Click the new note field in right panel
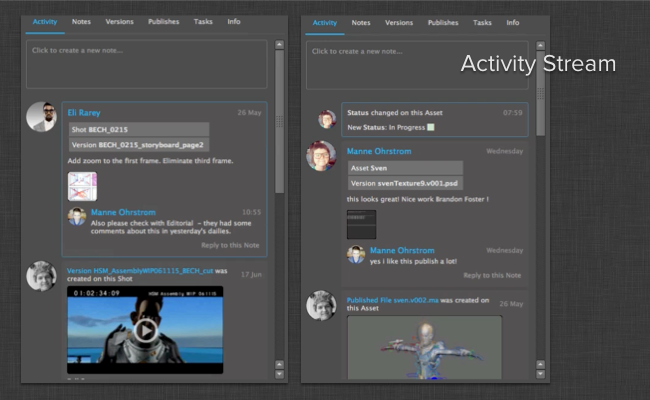 418,65
